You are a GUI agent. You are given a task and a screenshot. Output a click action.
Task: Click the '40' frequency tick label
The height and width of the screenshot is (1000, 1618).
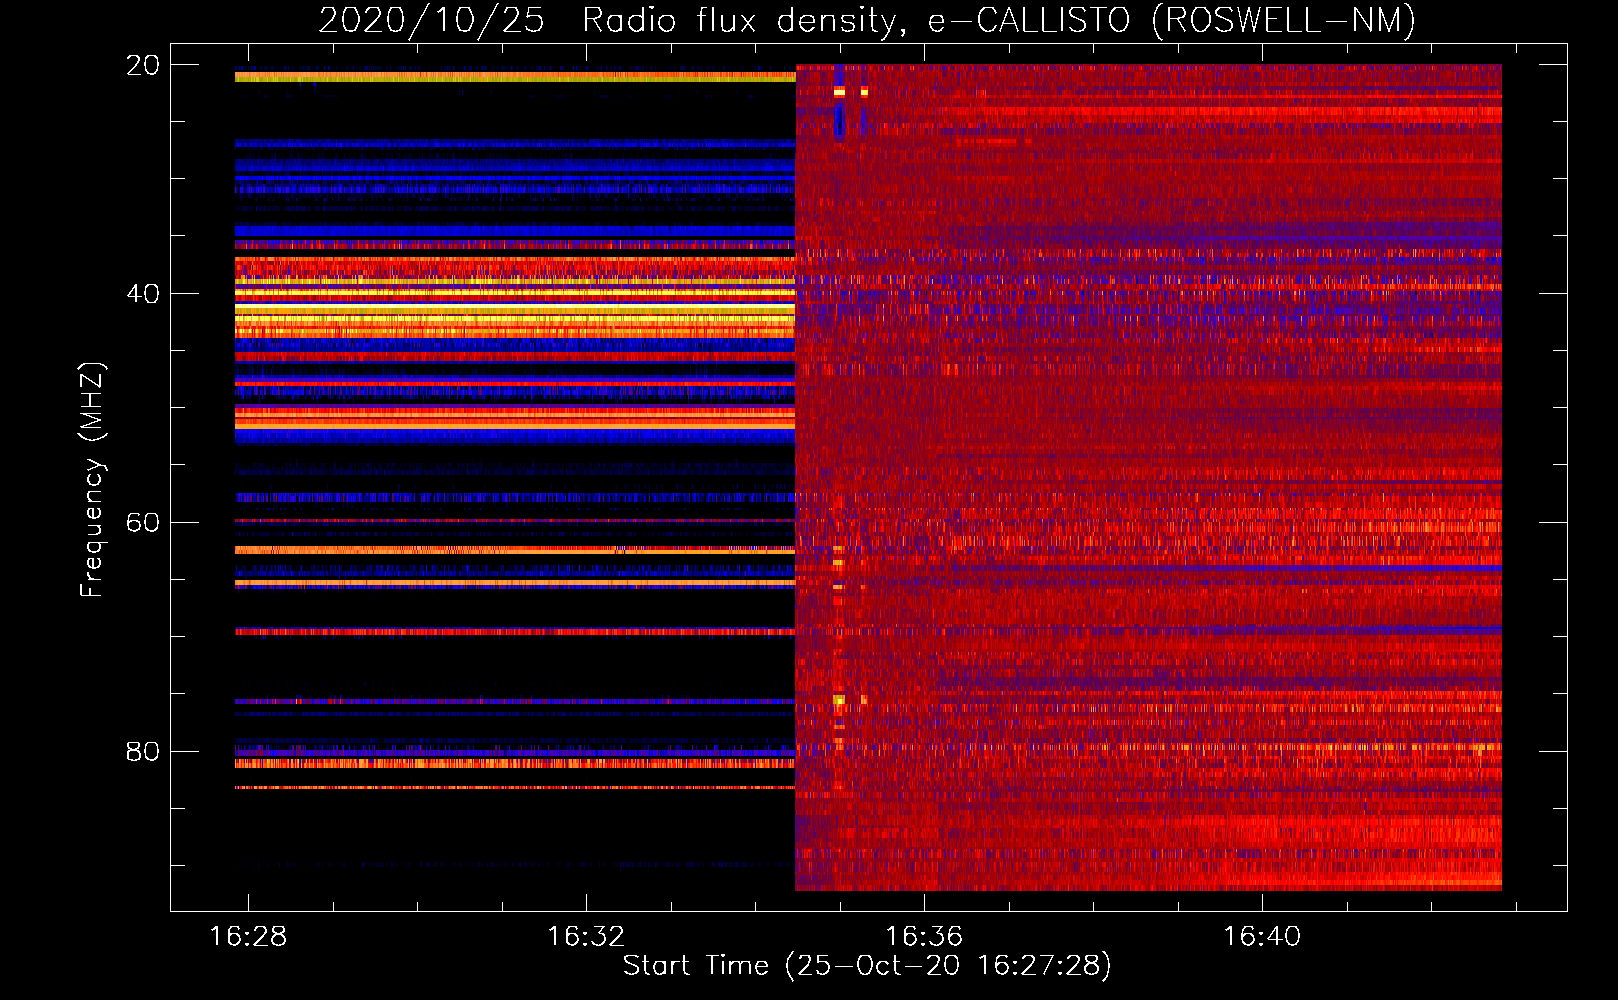coord(142,294)
